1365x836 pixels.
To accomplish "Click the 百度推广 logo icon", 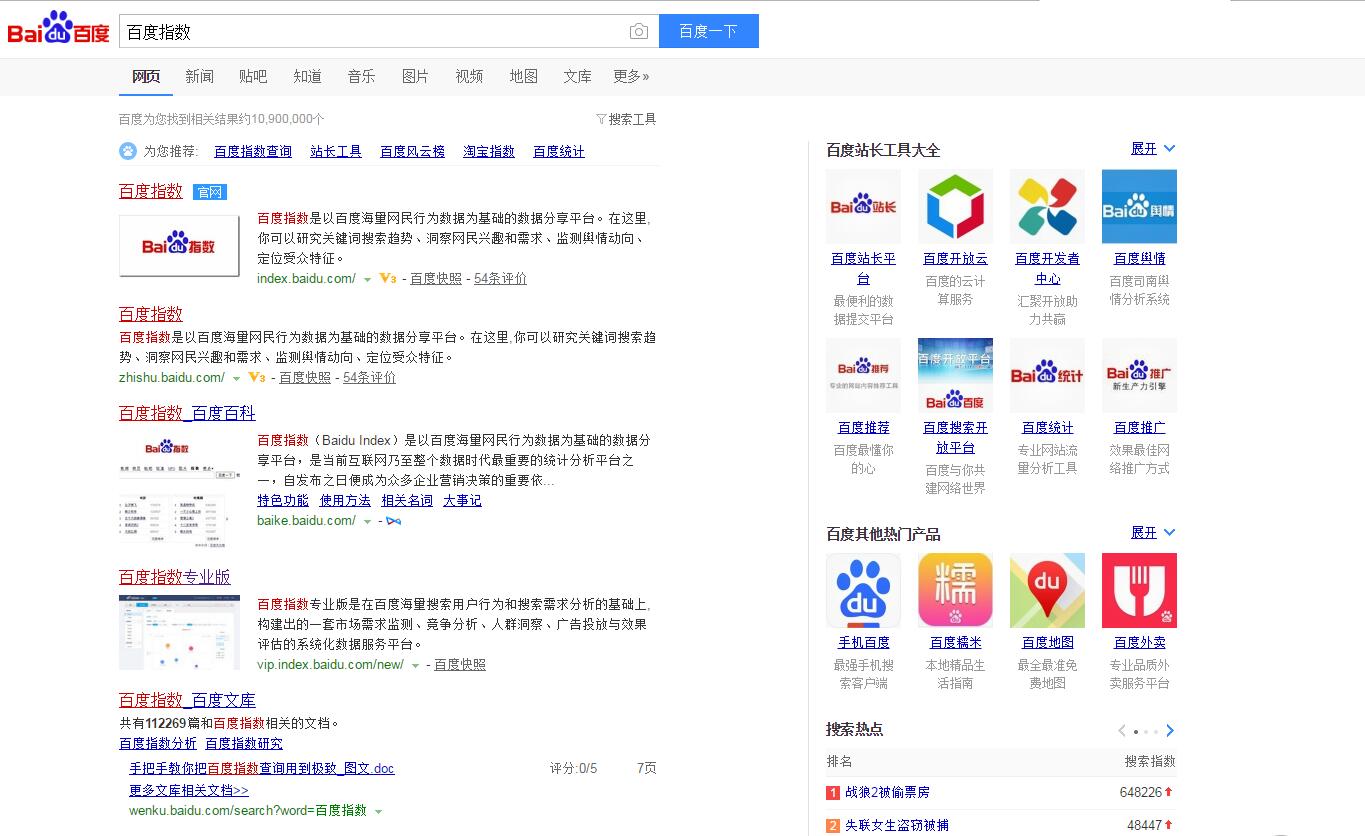I will 1139,375.
